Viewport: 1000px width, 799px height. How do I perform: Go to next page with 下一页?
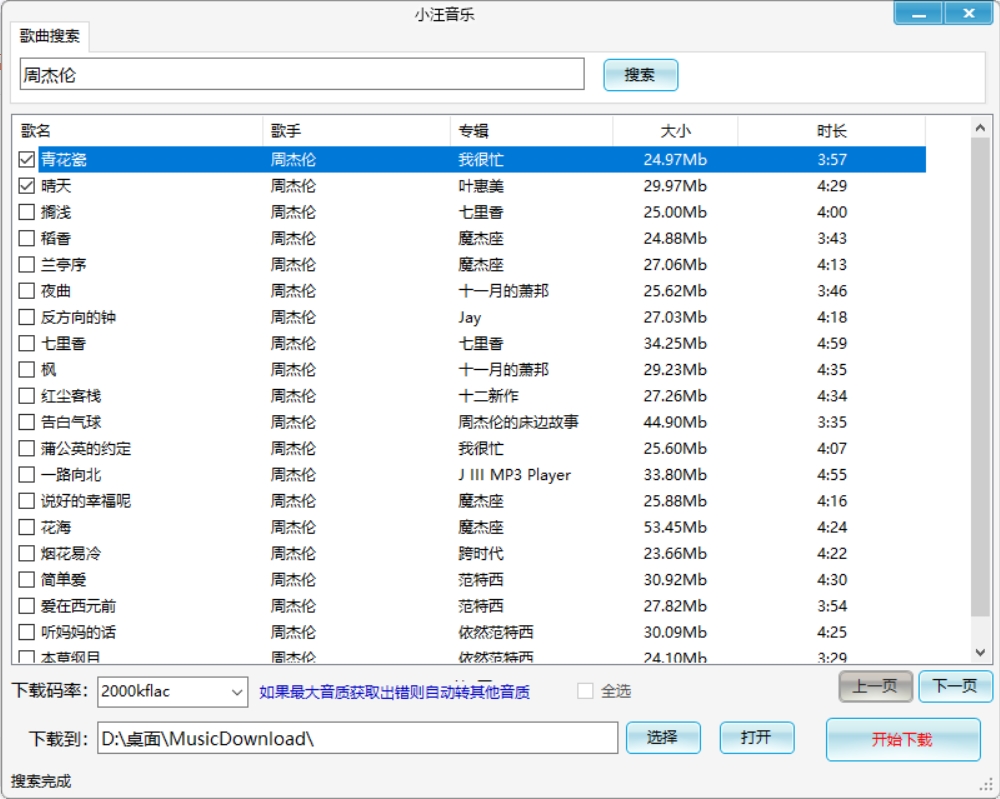point(955,687)
